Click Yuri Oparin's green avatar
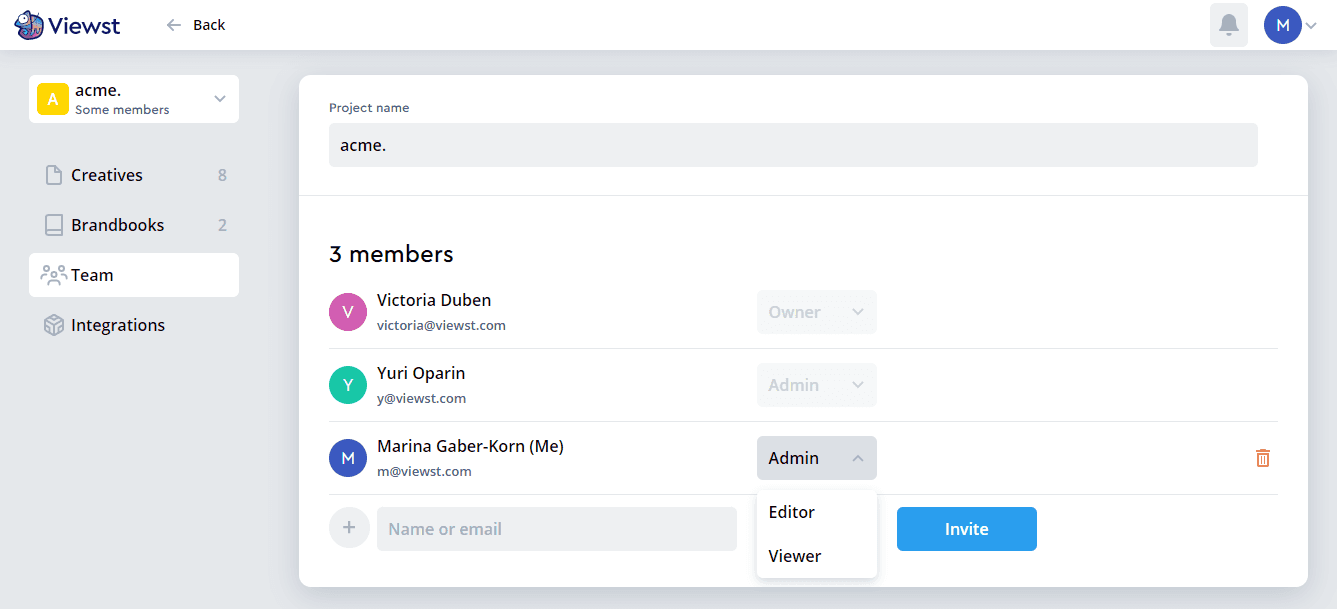Viewport: 1337px width, 609px height. point(347,384)
